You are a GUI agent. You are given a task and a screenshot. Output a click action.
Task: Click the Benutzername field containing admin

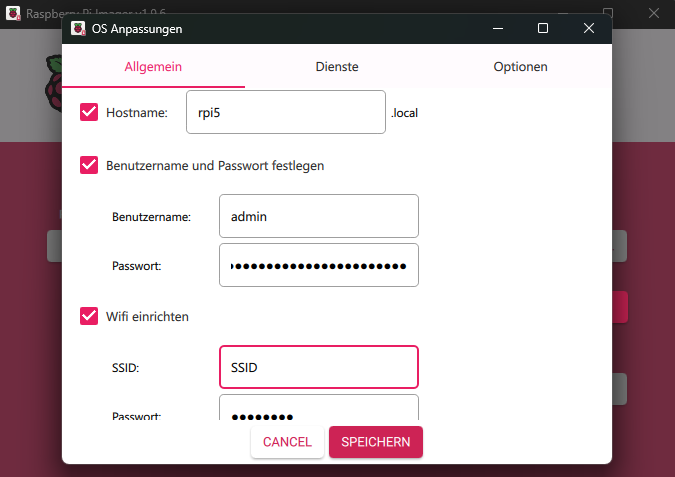coord(318,216)
